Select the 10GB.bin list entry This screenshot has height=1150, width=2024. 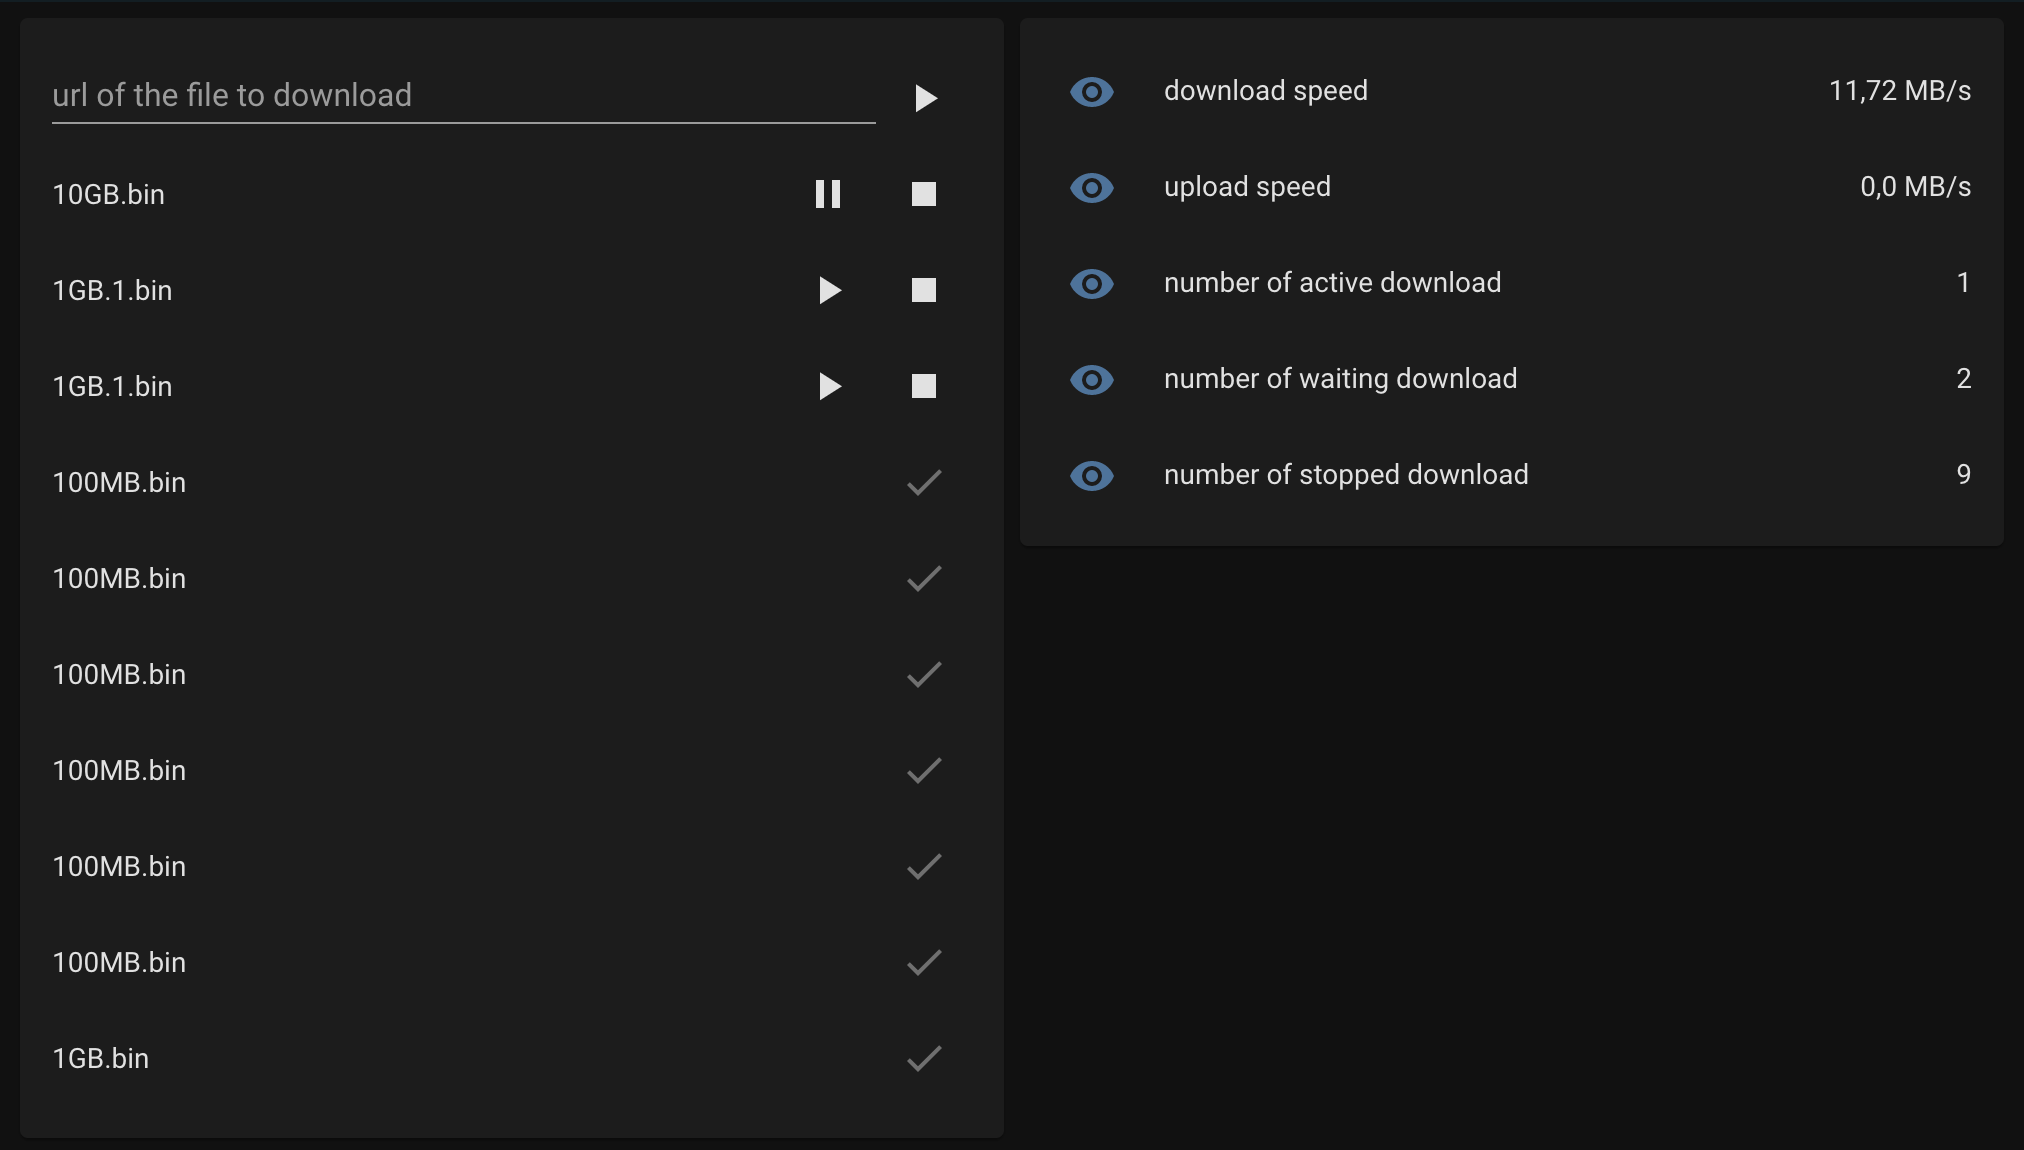[109, 195]
